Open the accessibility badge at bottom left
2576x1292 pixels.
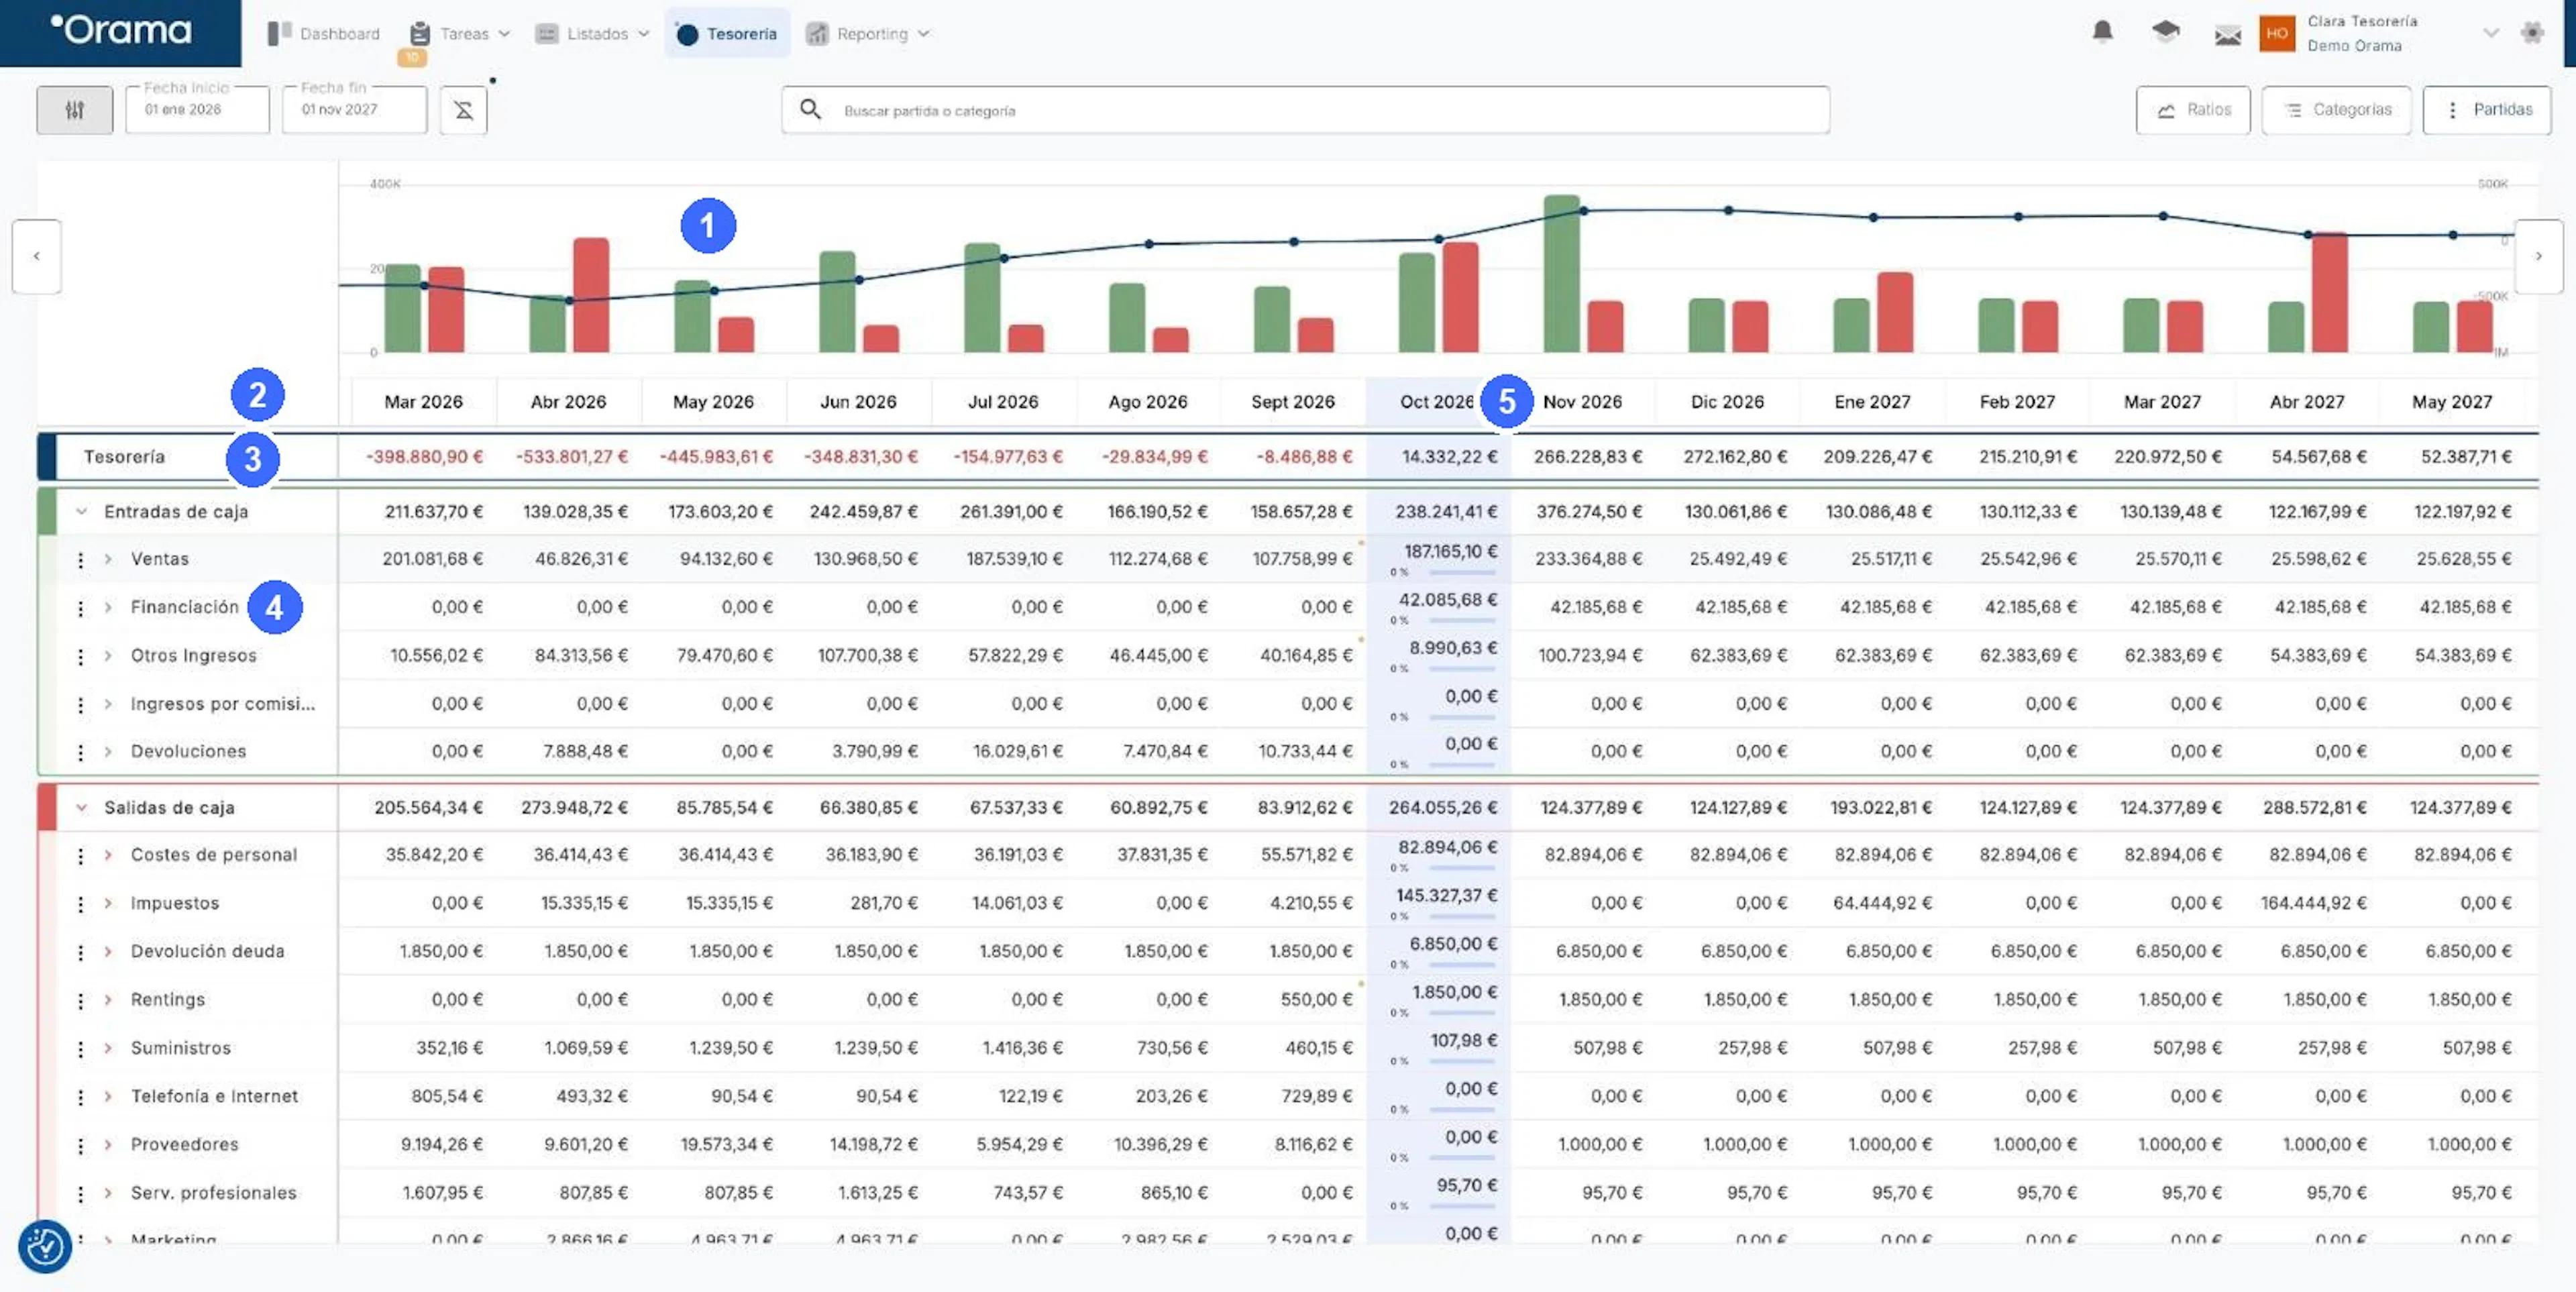point(45,1246)
